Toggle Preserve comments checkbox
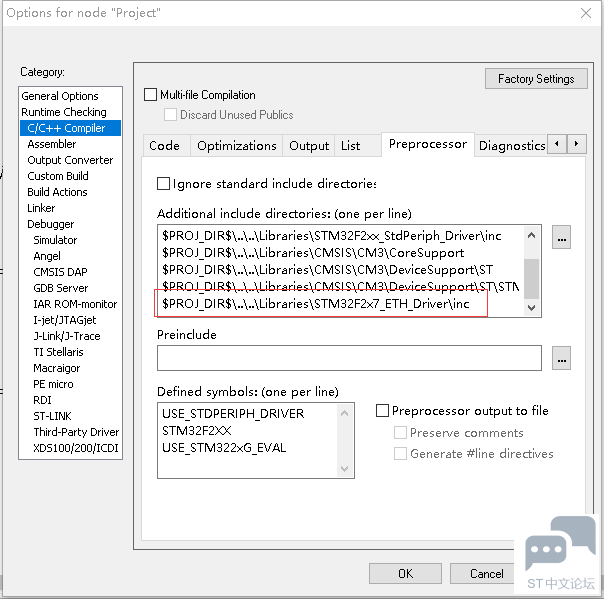604x599 pixels. (x=400, y=433)
